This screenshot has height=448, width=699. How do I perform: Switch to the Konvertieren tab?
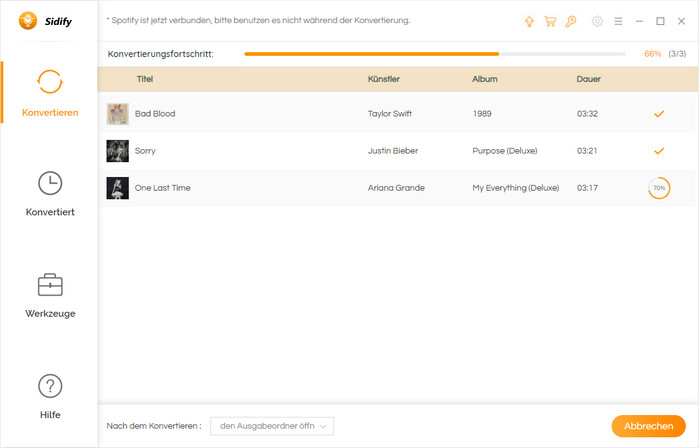[x=49, y=93]
